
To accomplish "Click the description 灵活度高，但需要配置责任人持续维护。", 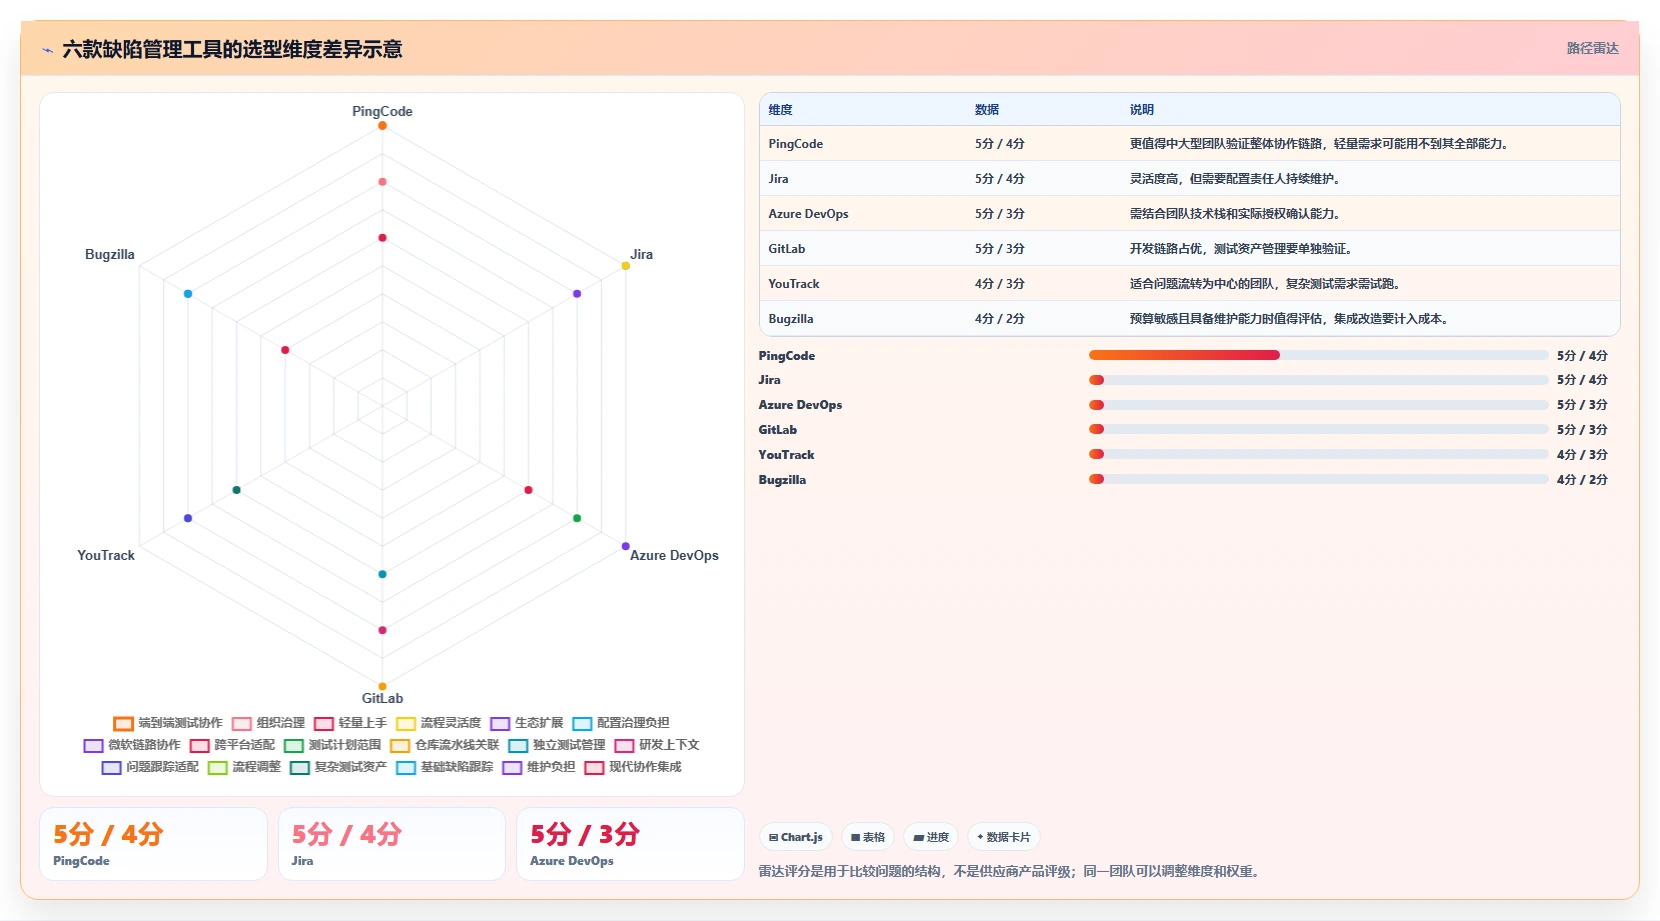I will point(1235,179).
